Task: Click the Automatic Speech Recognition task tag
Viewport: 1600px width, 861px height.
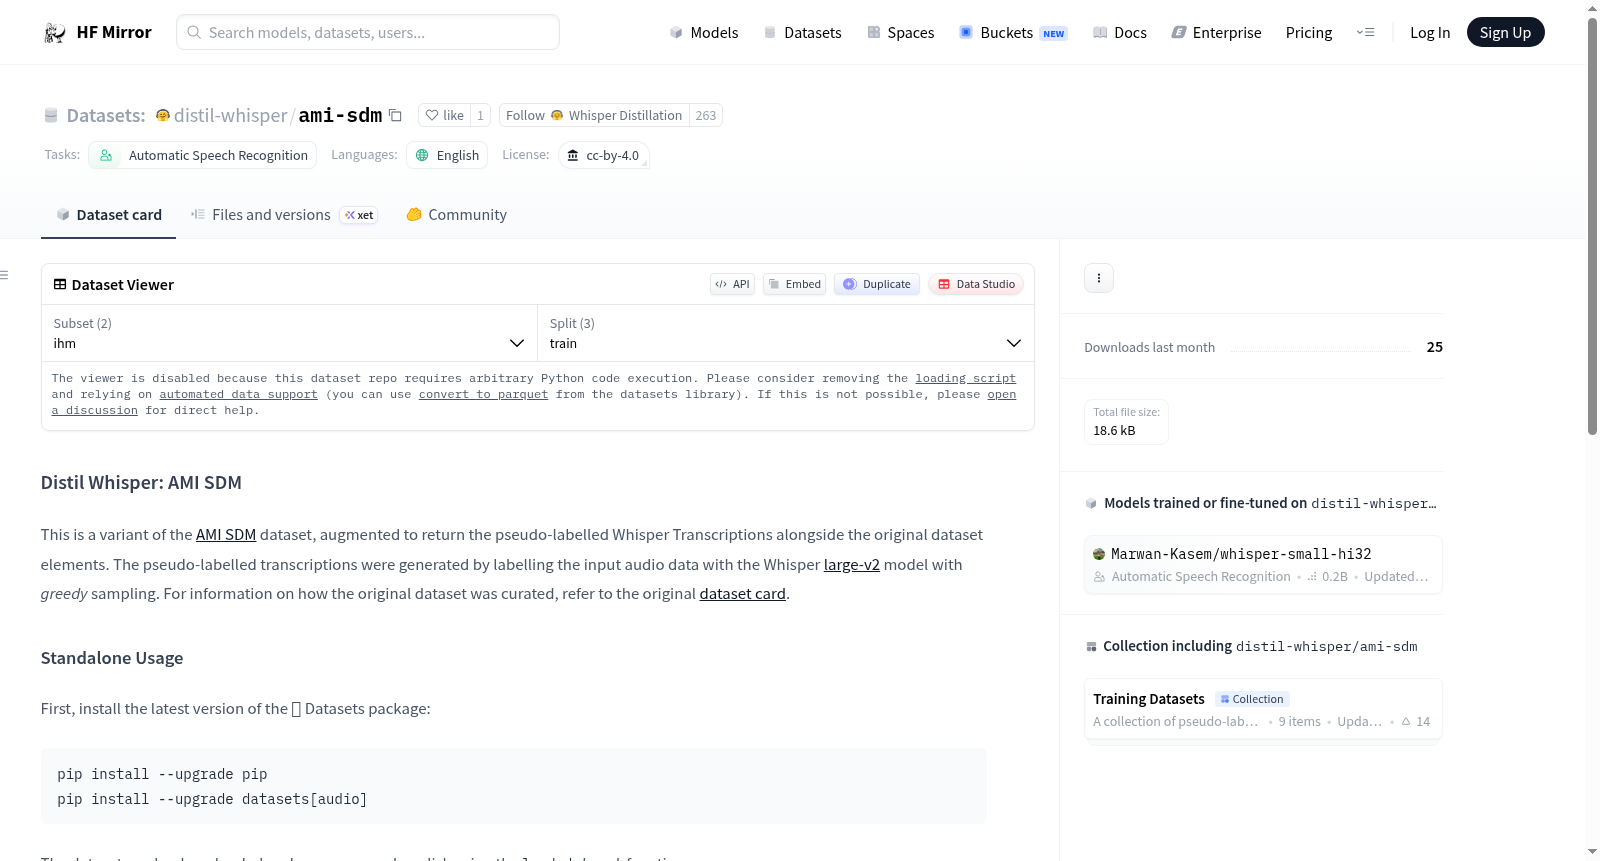Action: (x=203, y=155)
